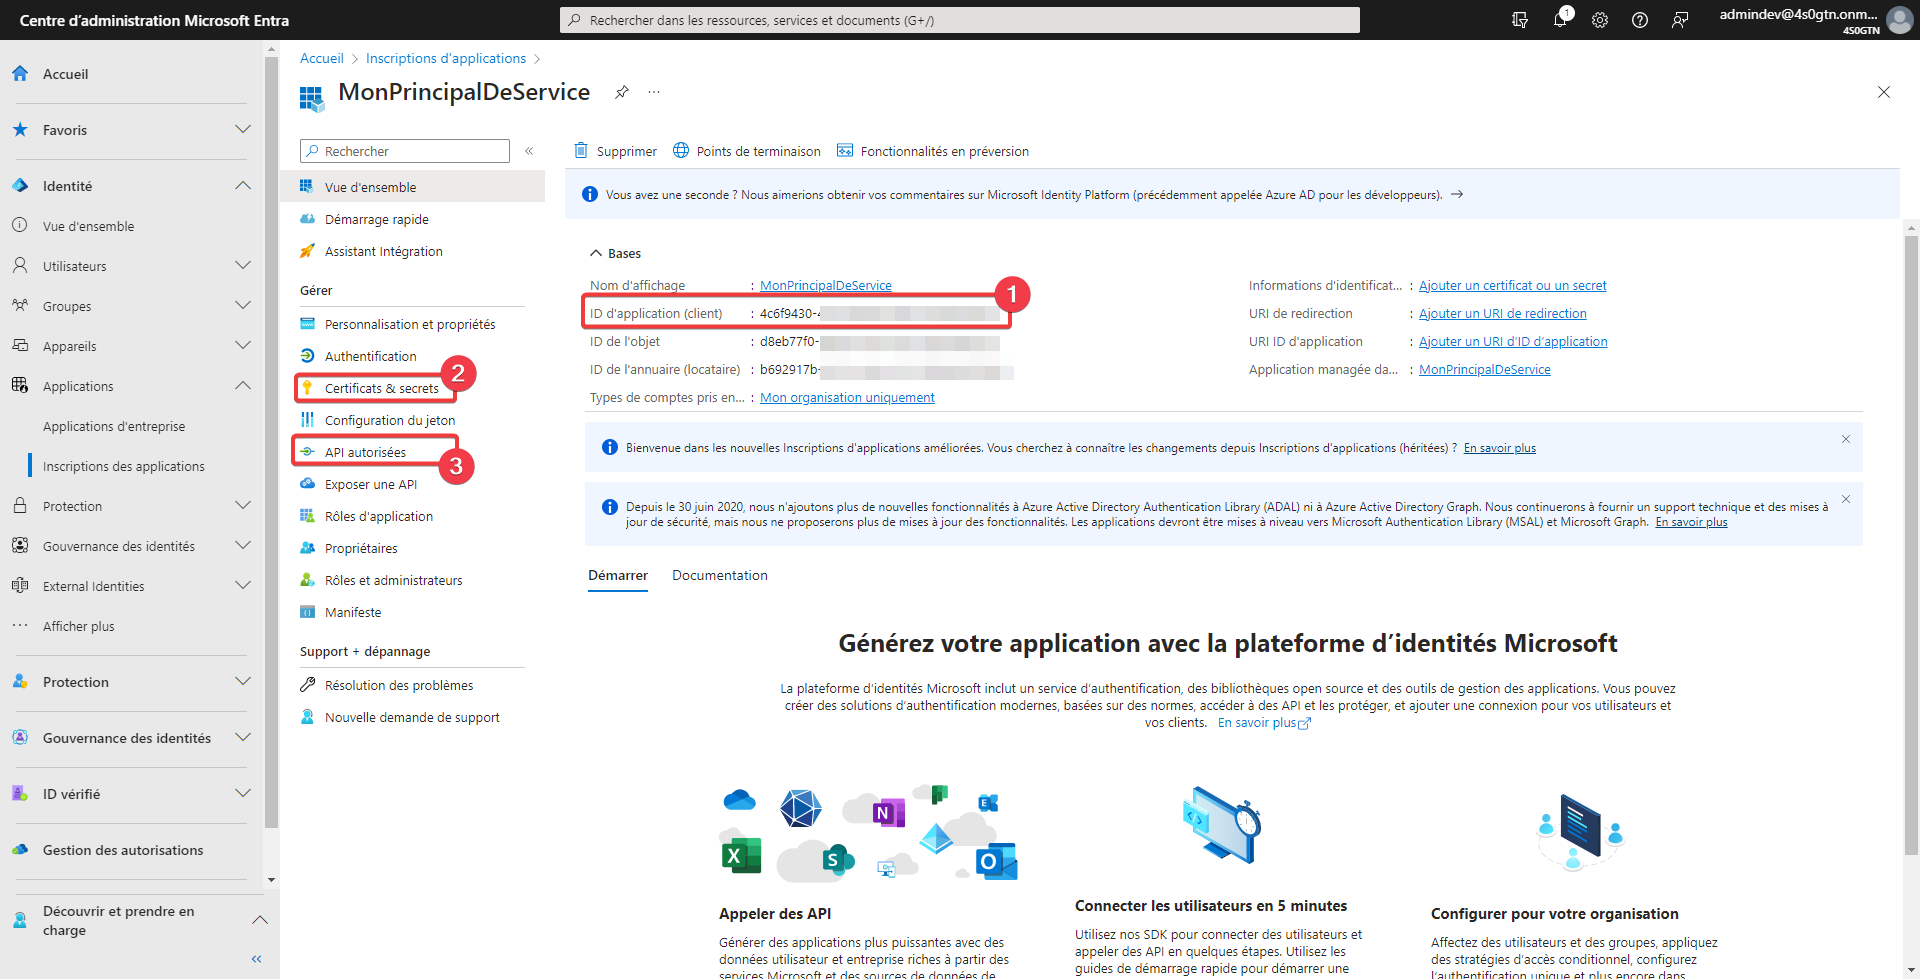Open the more options ellipsis beside title
This screenshot has width=1920, height=979.
pyautogui.click(x=654, y=92)
